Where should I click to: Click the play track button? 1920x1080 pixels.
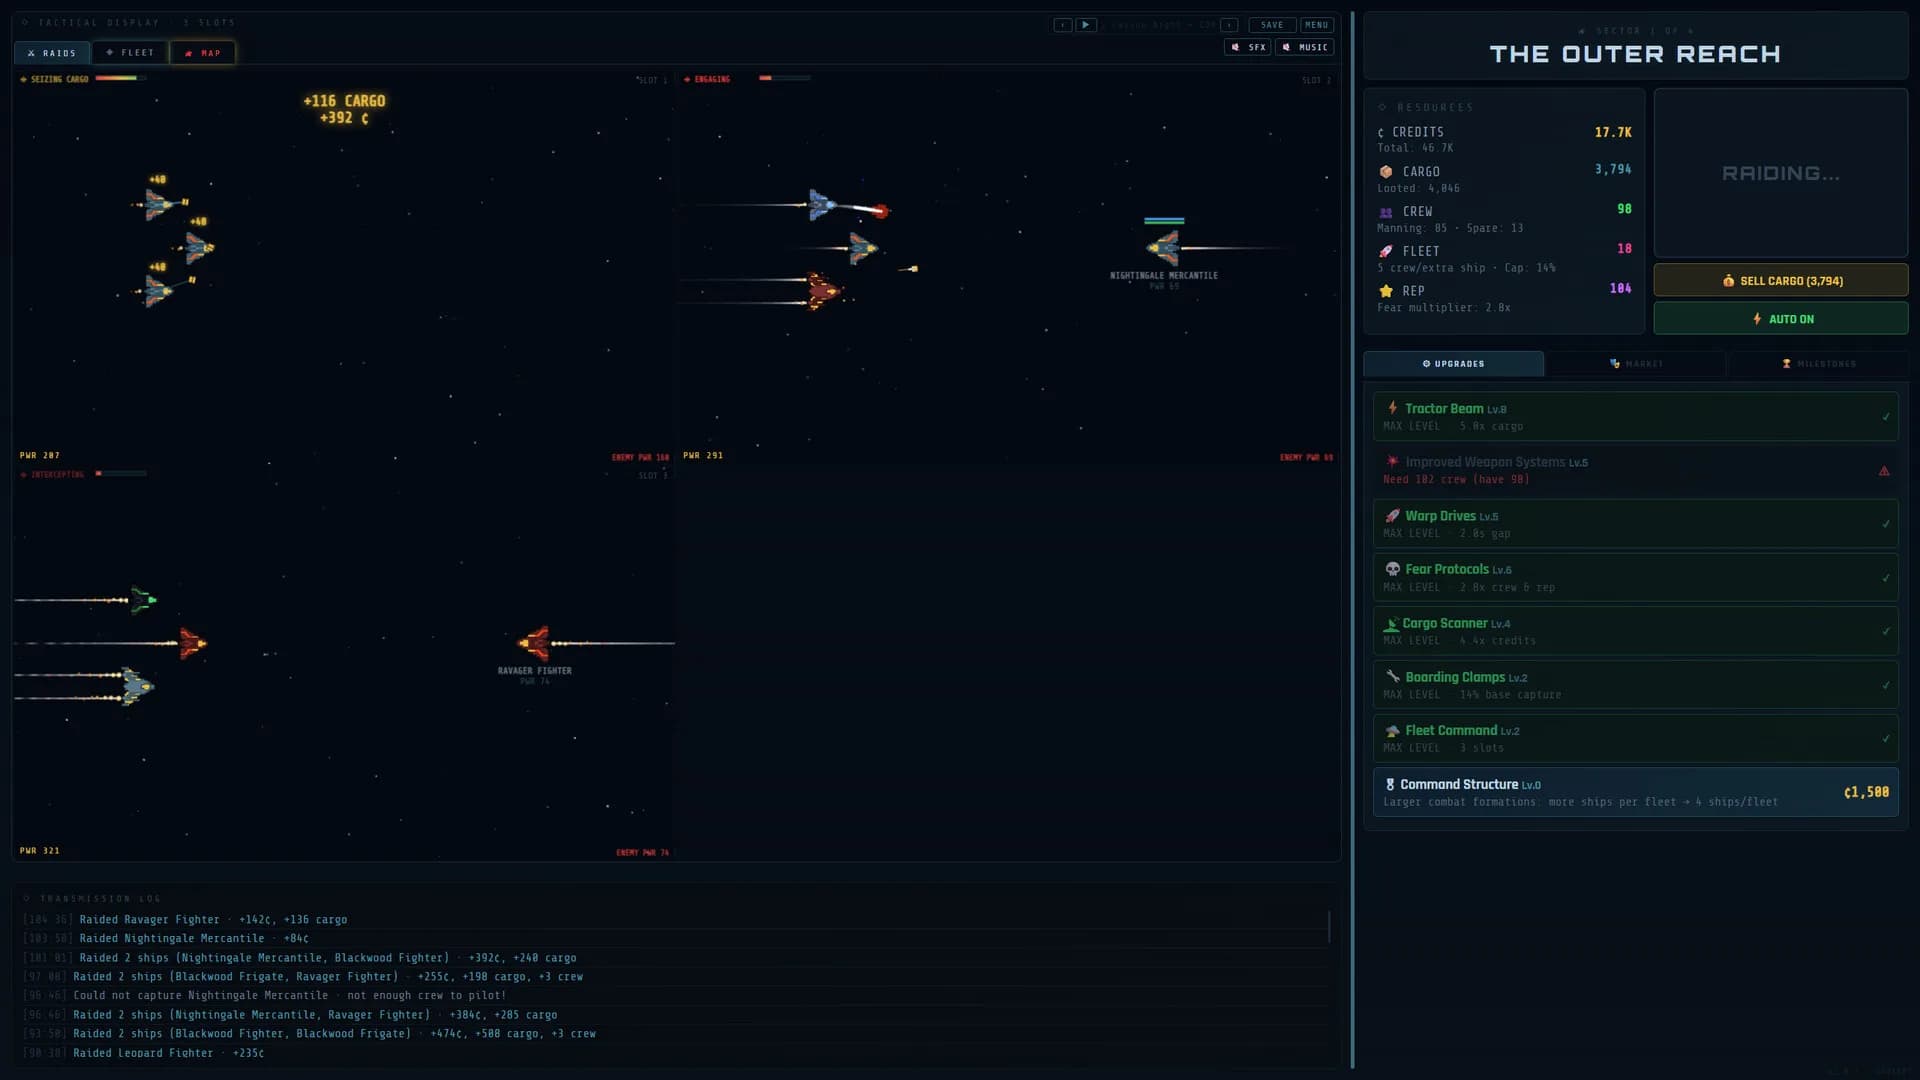pos(1086,25)
